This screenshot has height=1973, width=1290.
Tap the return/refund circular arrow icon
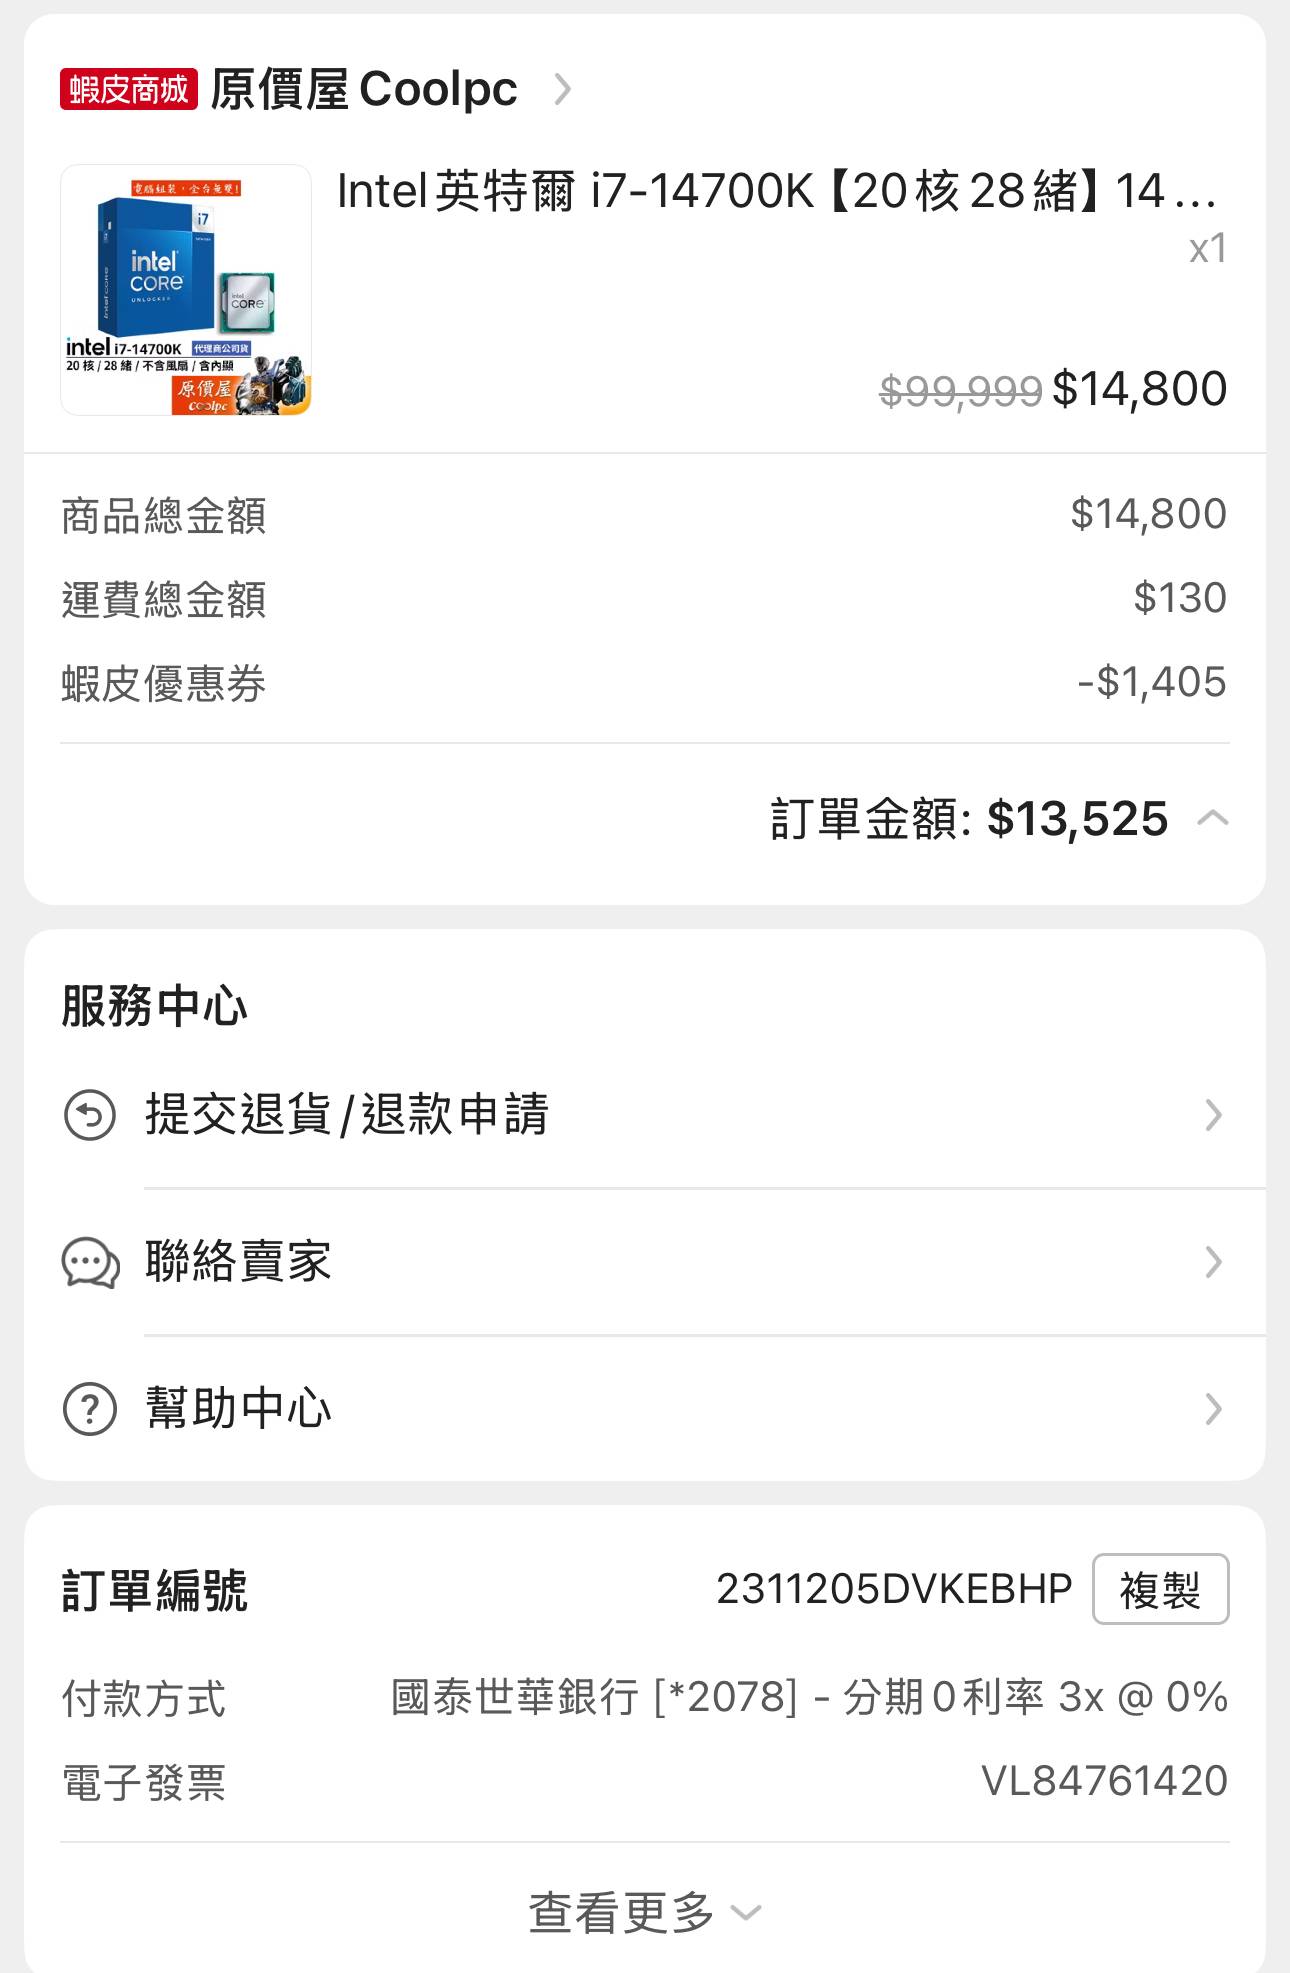90,1115
